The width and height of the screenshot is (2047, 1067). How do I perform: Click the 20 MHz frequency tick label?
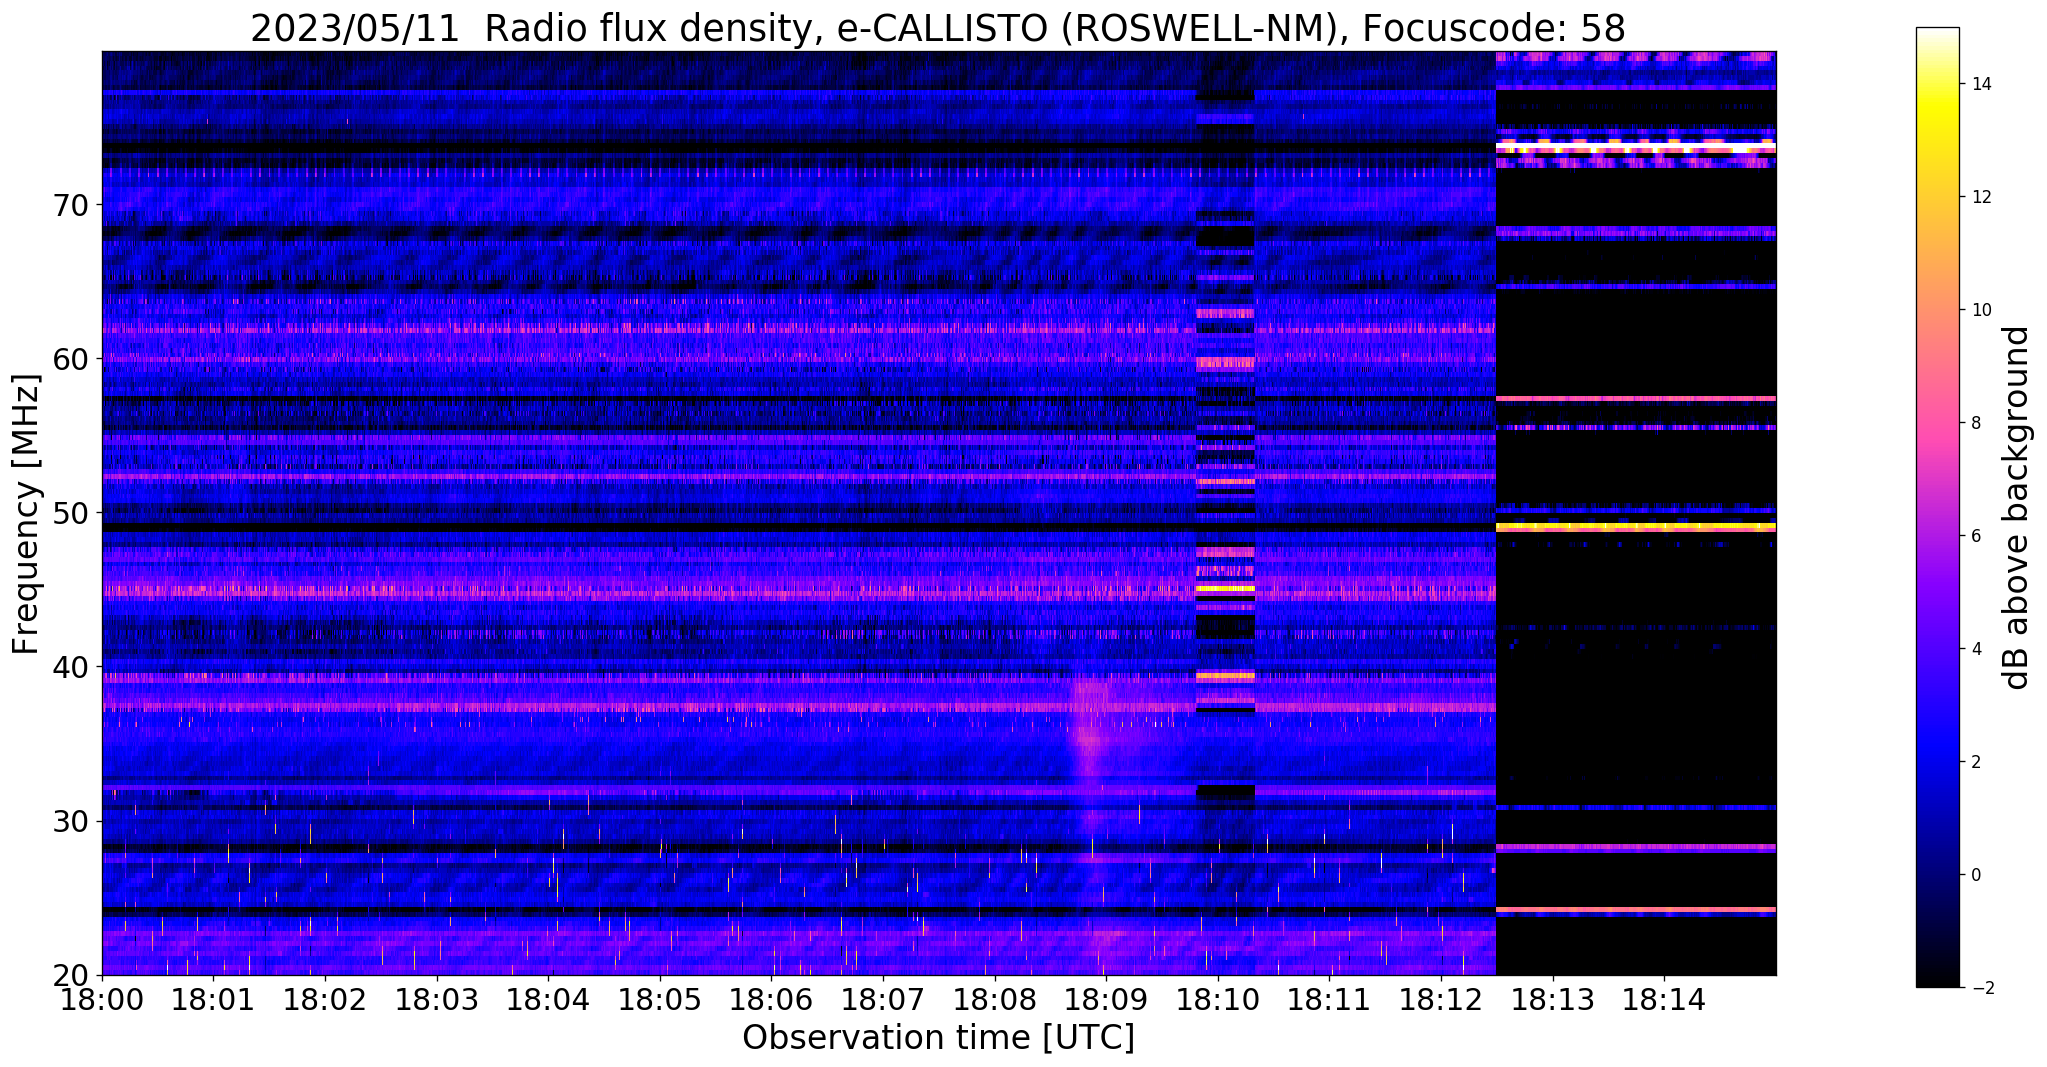(71, 975)
